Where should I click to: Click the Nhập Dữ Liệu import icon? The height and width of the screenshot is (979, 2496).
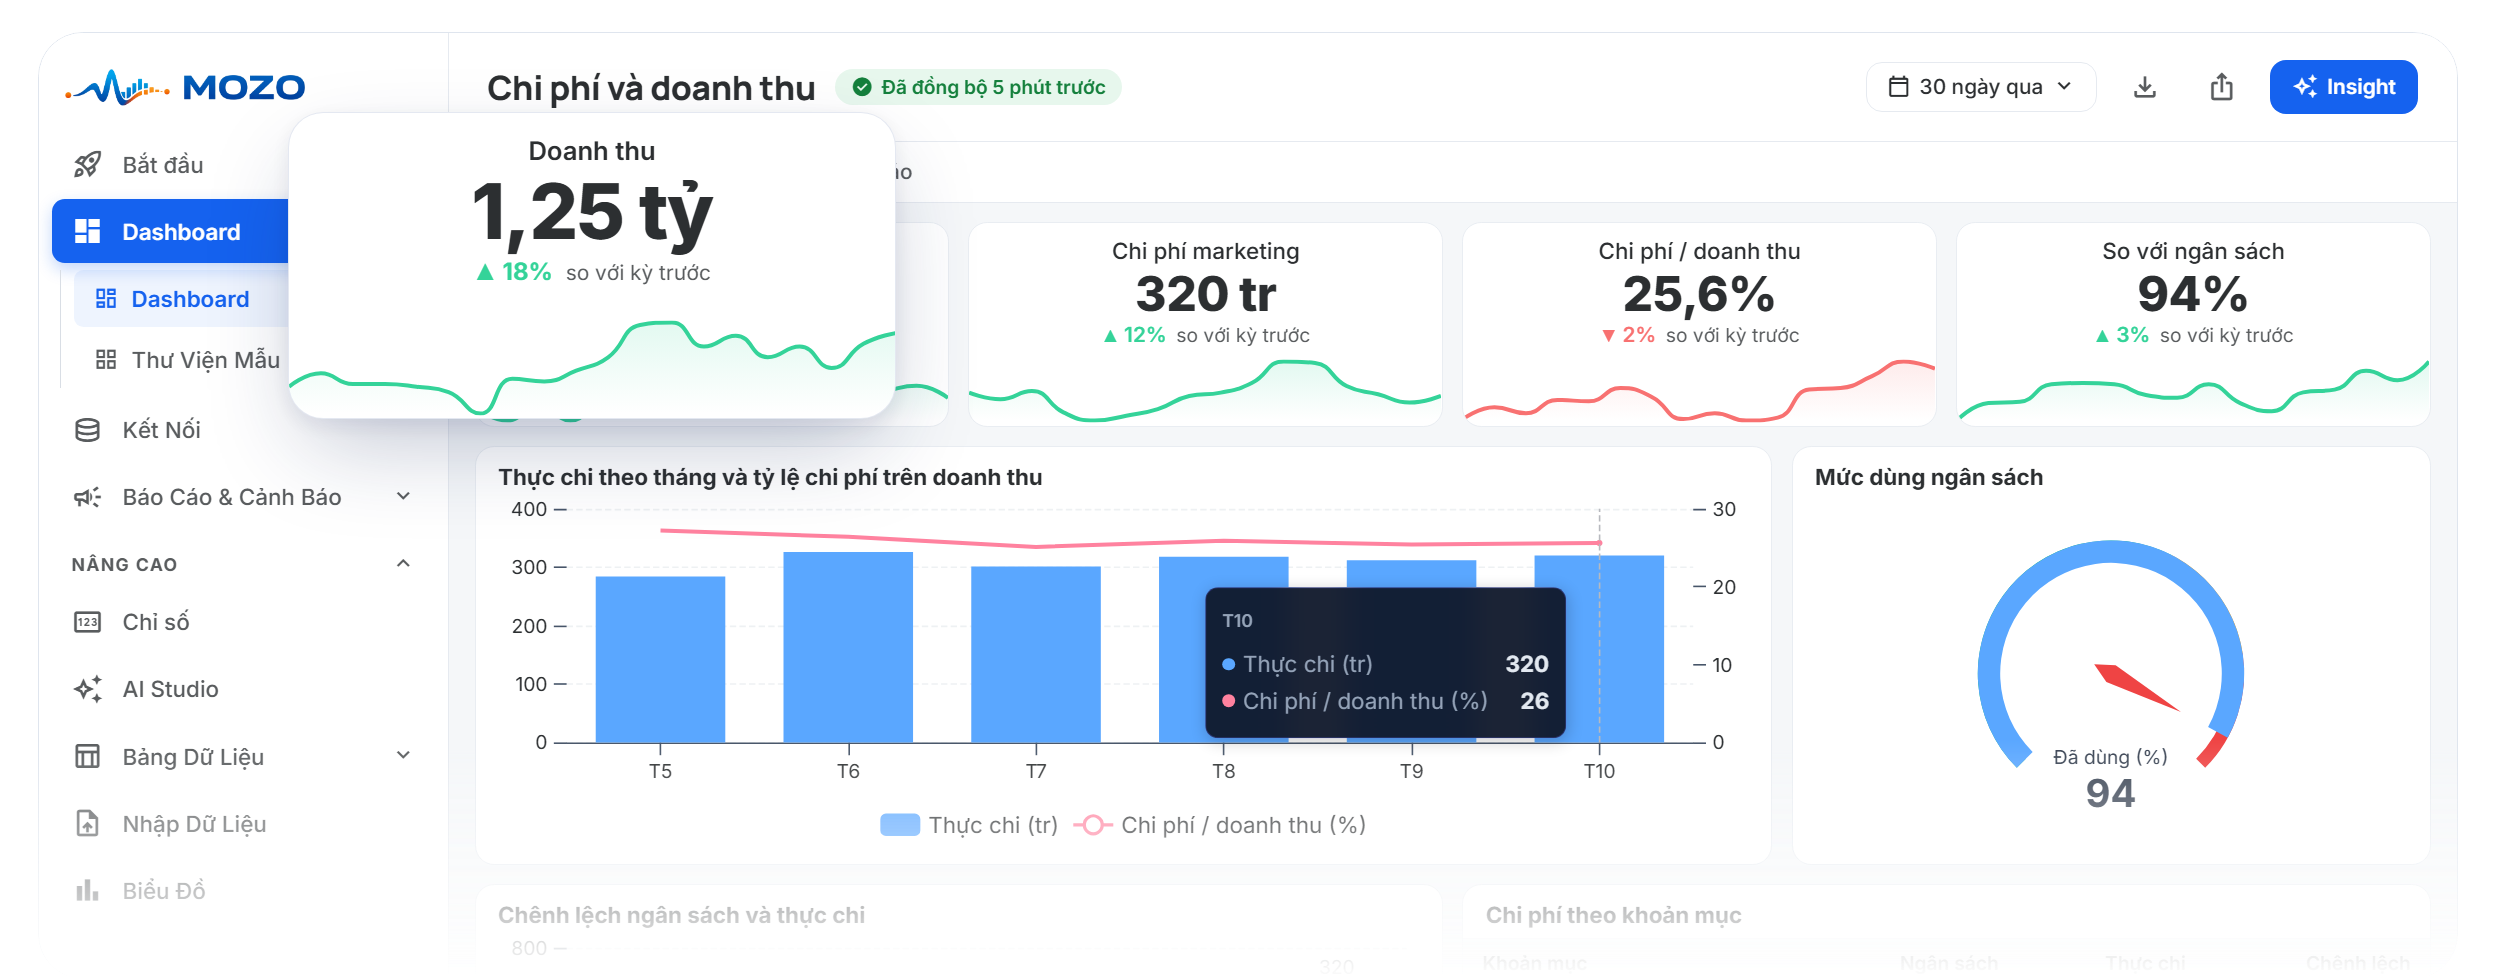pyautogui.click(x=88, y=823)
